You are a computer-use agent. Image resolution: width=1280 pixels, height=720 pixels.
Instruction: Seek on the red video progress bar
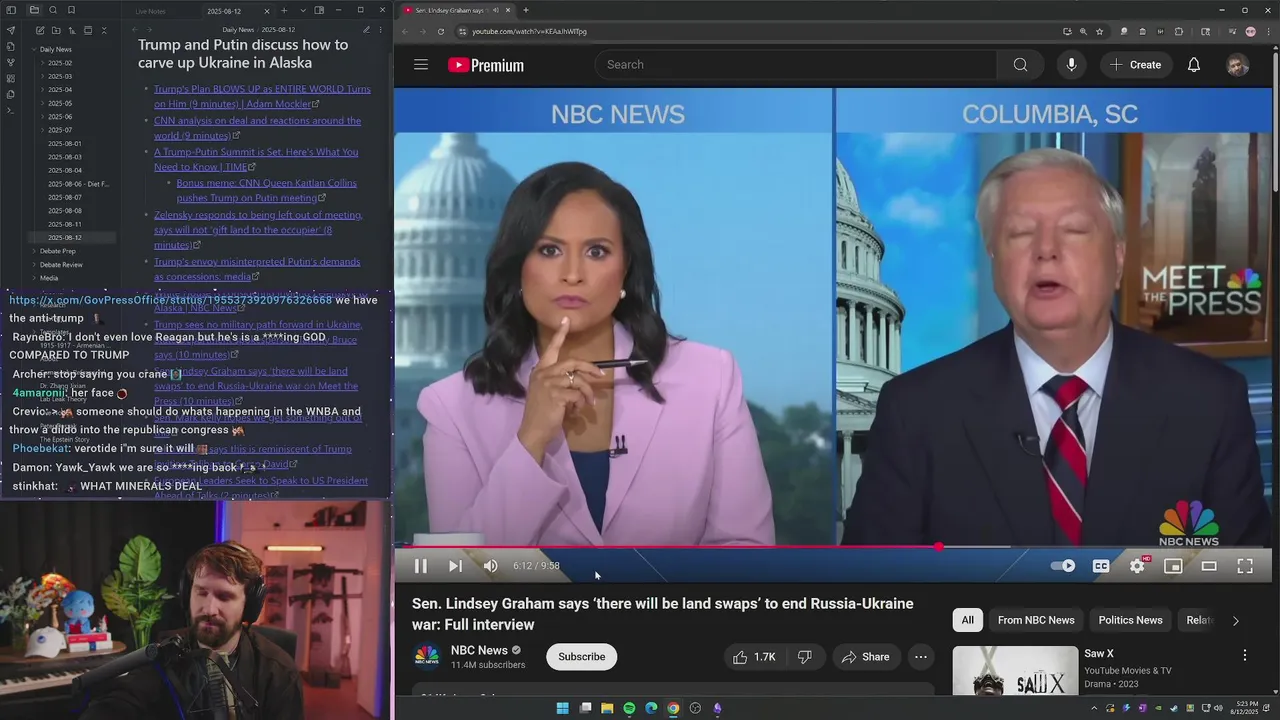pyautogui.click(x=833, y=547)
